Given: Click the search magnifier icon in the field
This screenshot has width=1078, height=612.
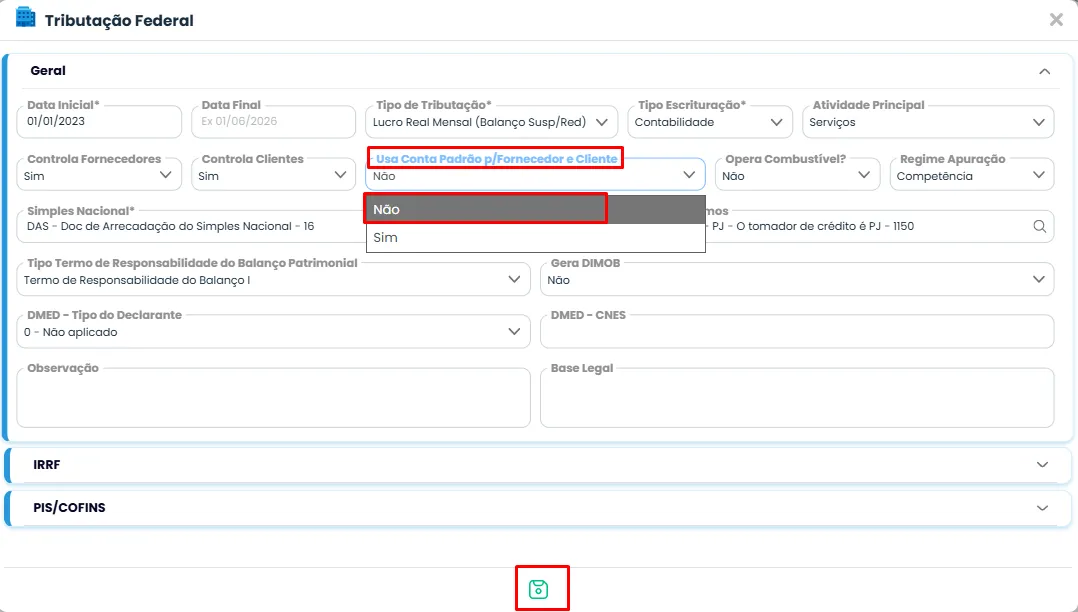Looking at the screenshot, I should point(1040,226).
